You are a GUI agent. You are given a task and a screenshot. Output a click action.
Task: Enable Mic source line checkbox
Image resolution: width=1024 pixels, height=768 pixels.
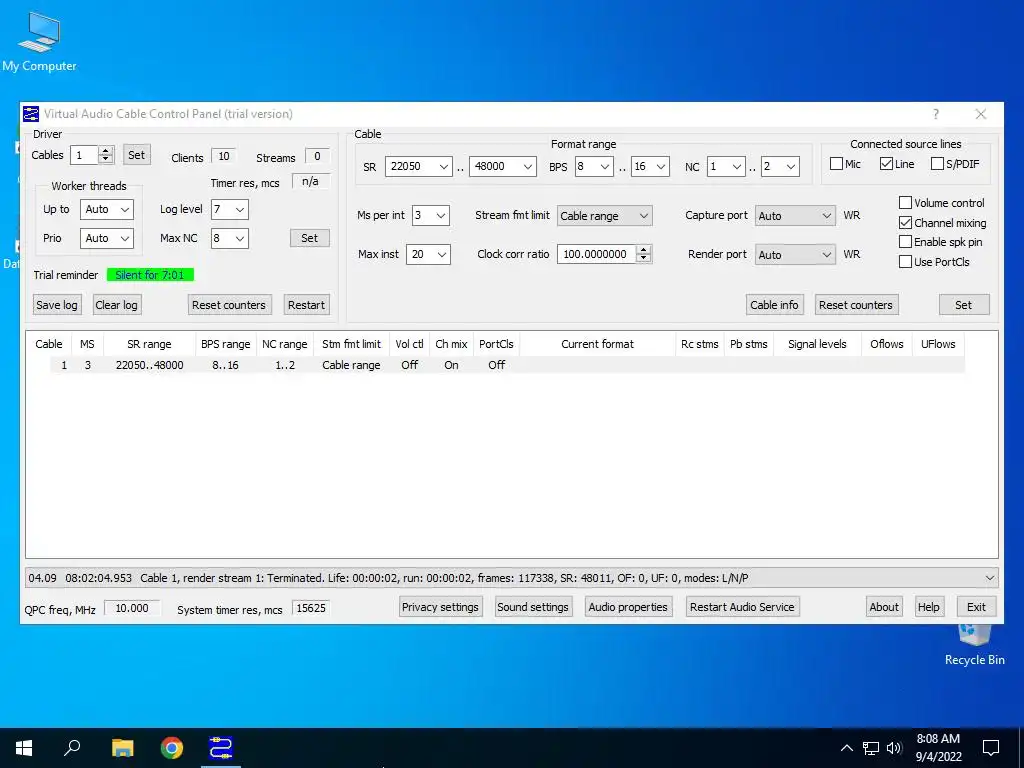[836, 164]
